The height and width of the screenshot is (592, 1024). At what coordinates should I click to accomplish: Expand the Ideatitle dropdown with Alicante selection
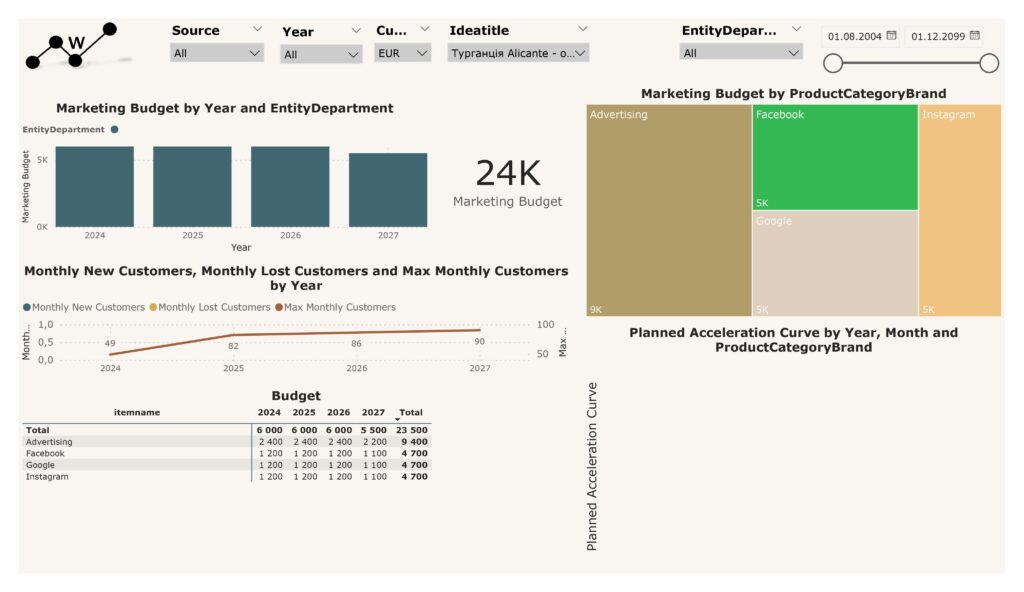coord(518,53)
